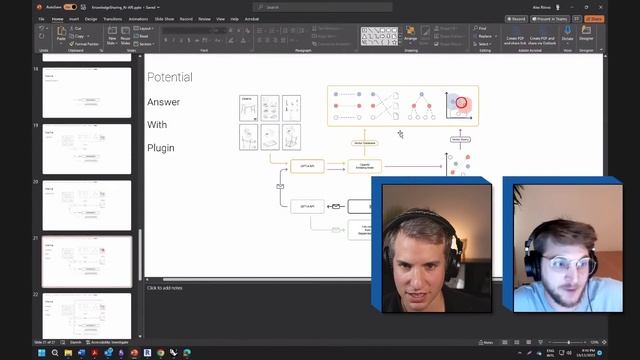
Task: Click the orange Share button
Action: point(594,19)
